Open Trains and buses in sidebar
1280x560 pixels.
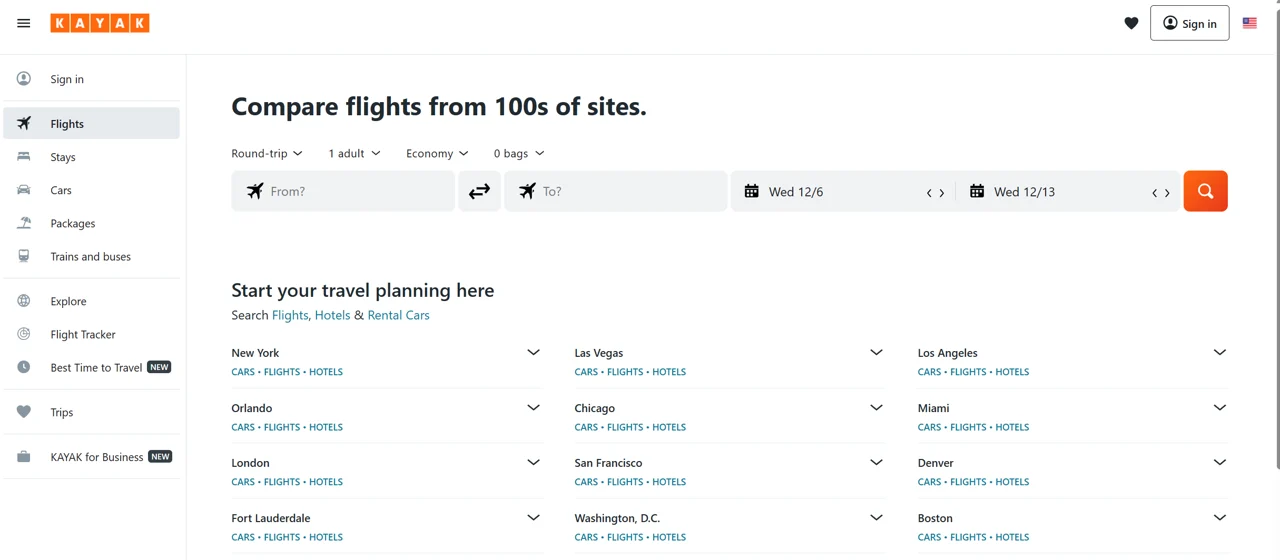91,256
